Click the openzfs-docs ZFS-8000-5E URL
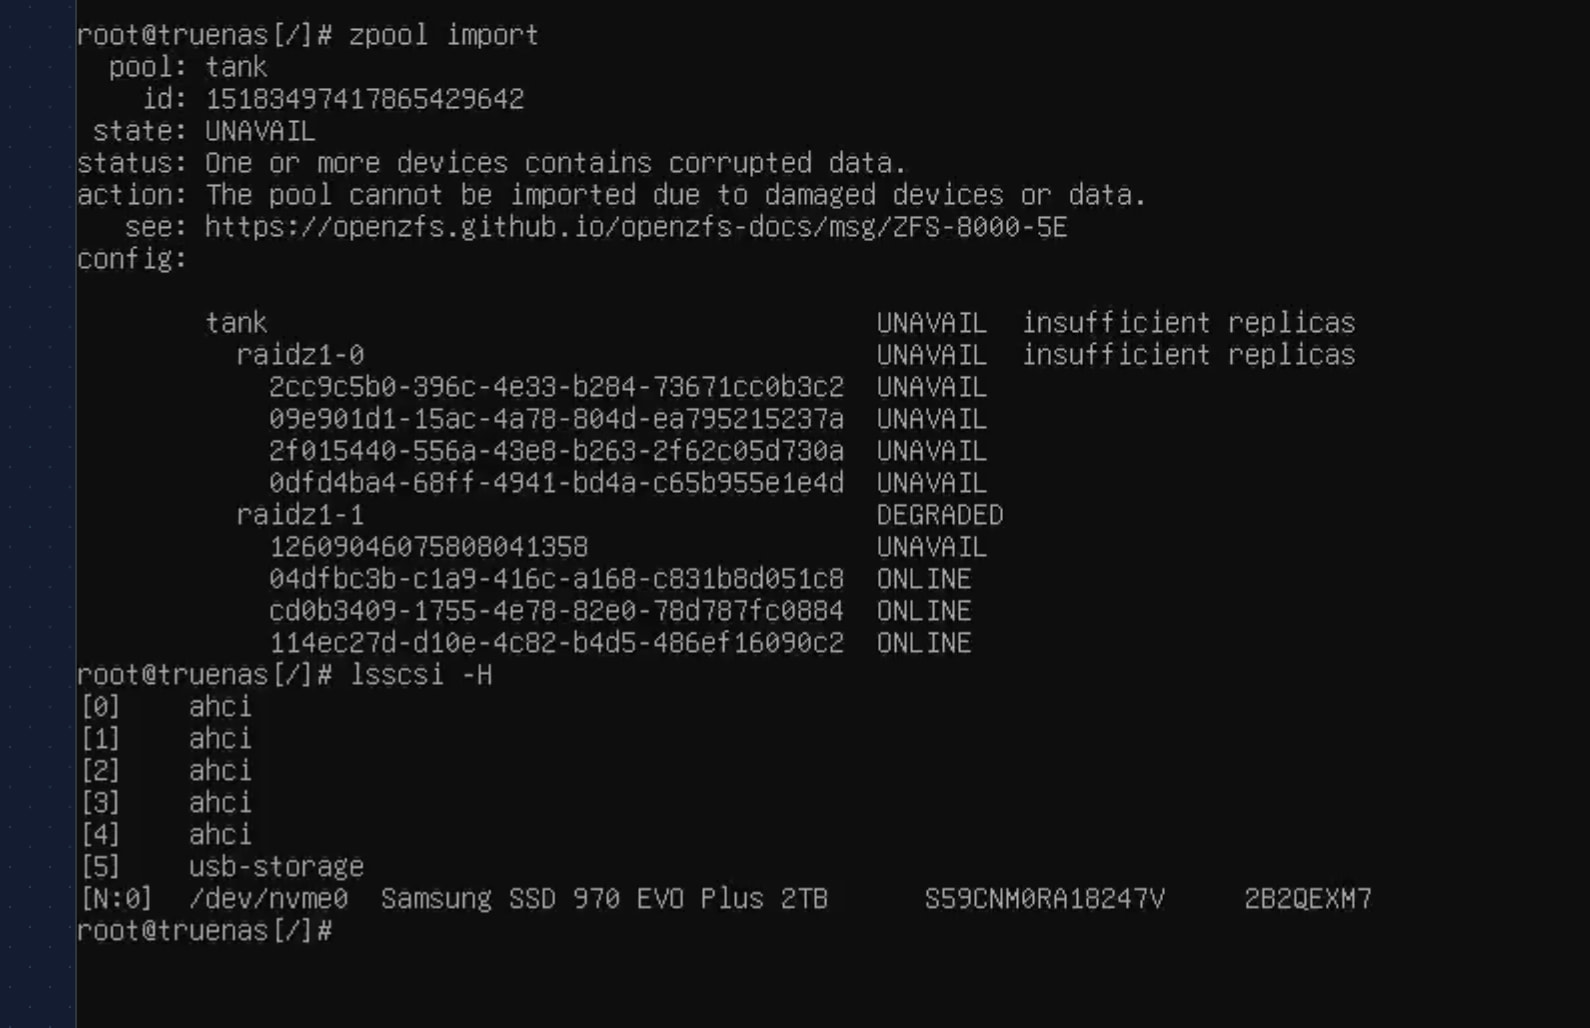This screenshot has width=1590, height=1028. [636, 227]
